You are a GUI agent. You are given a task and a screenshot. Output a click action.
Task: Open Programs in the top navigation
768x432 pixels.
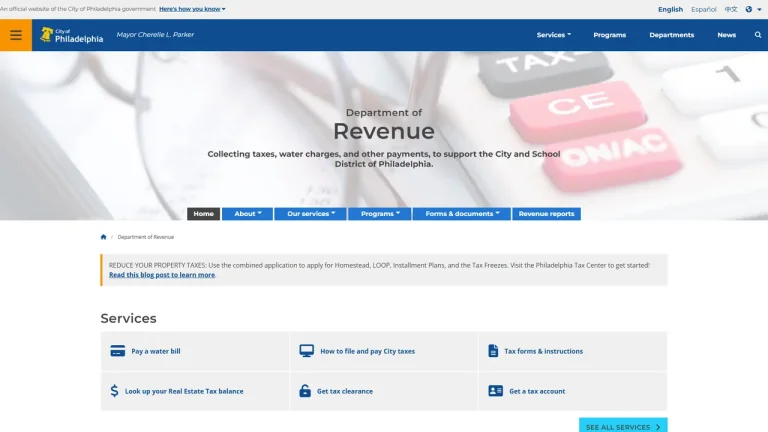point(609,35)
